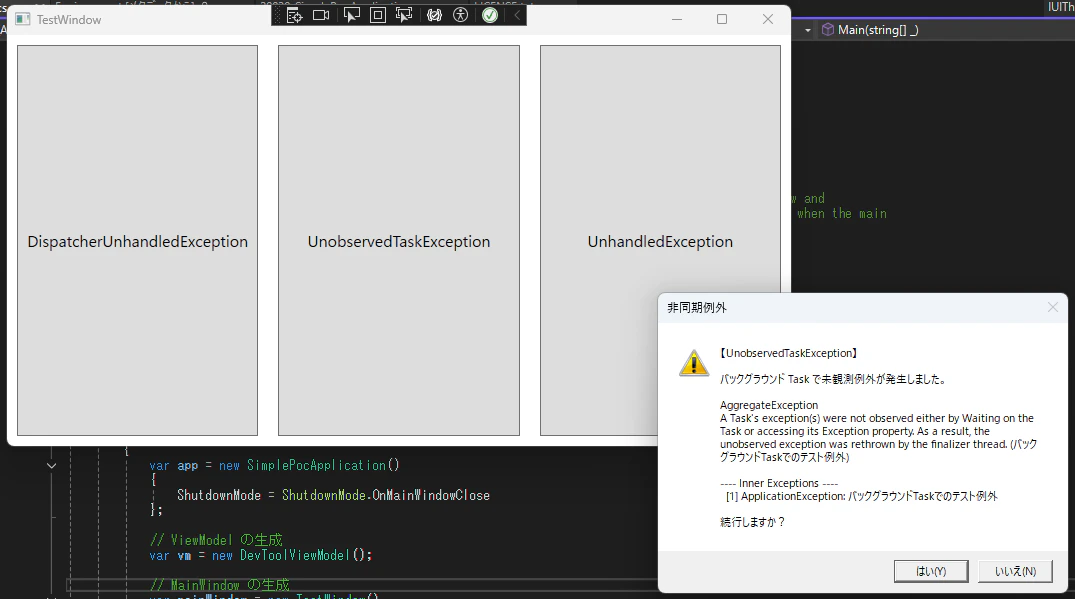This screenshot has width=1075, height=599.
Task: Click 'ShutdownMode.OnMainWindowClose' in the code
Action: [x=386, y=495]
